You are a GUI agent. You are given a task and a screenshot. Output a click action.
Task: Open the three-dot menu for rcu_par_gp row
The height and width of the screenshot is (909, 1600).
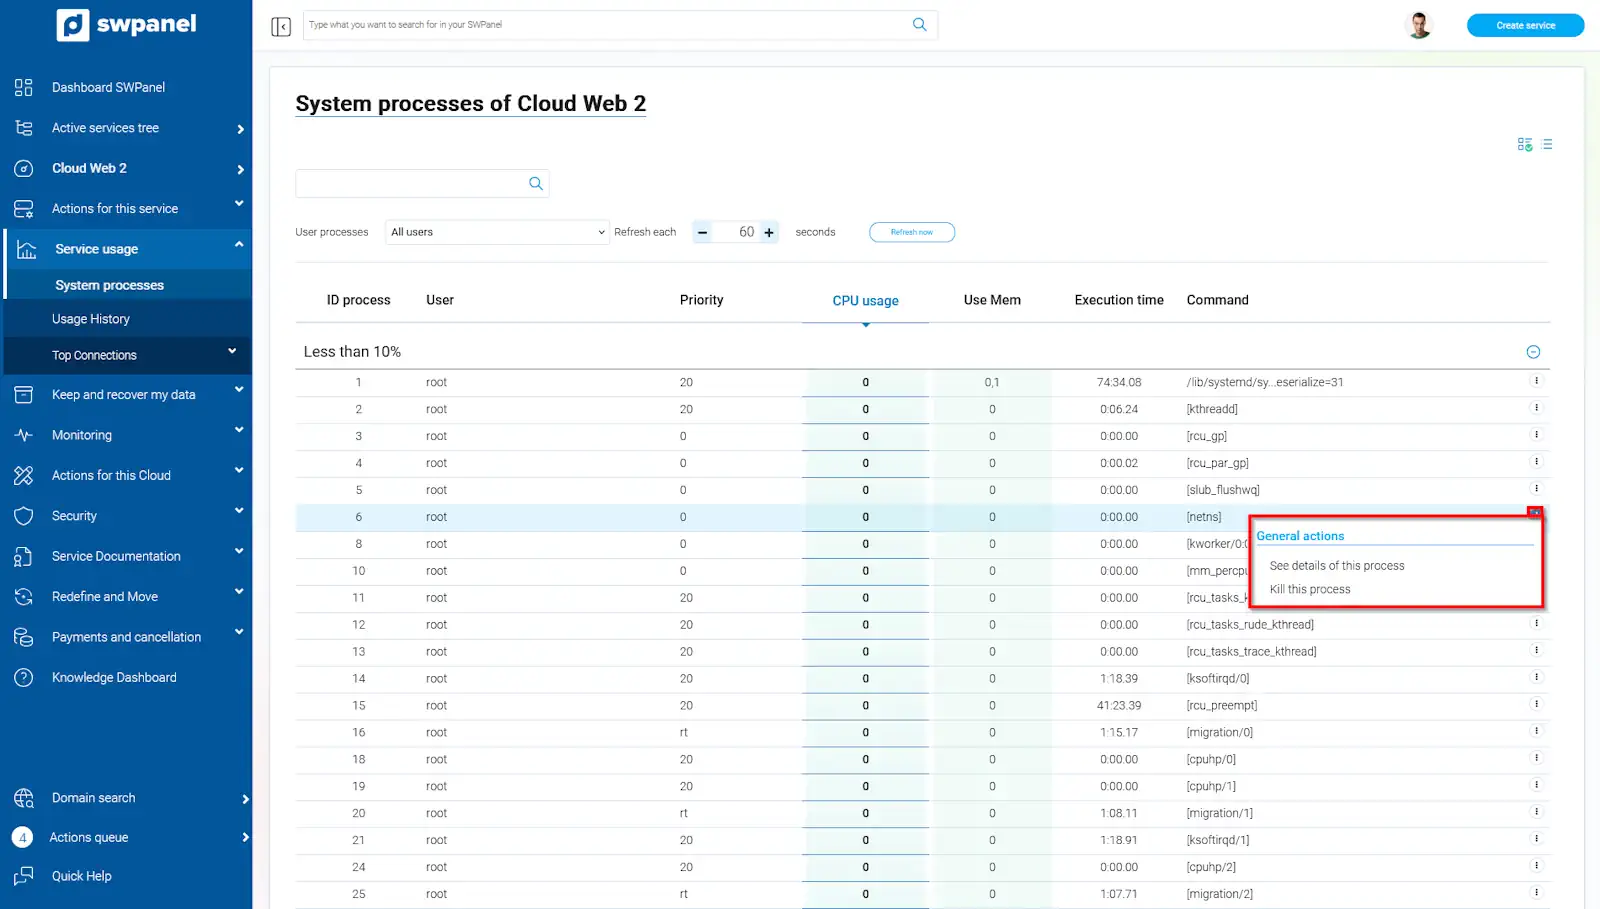click(x=1537, y=462)
